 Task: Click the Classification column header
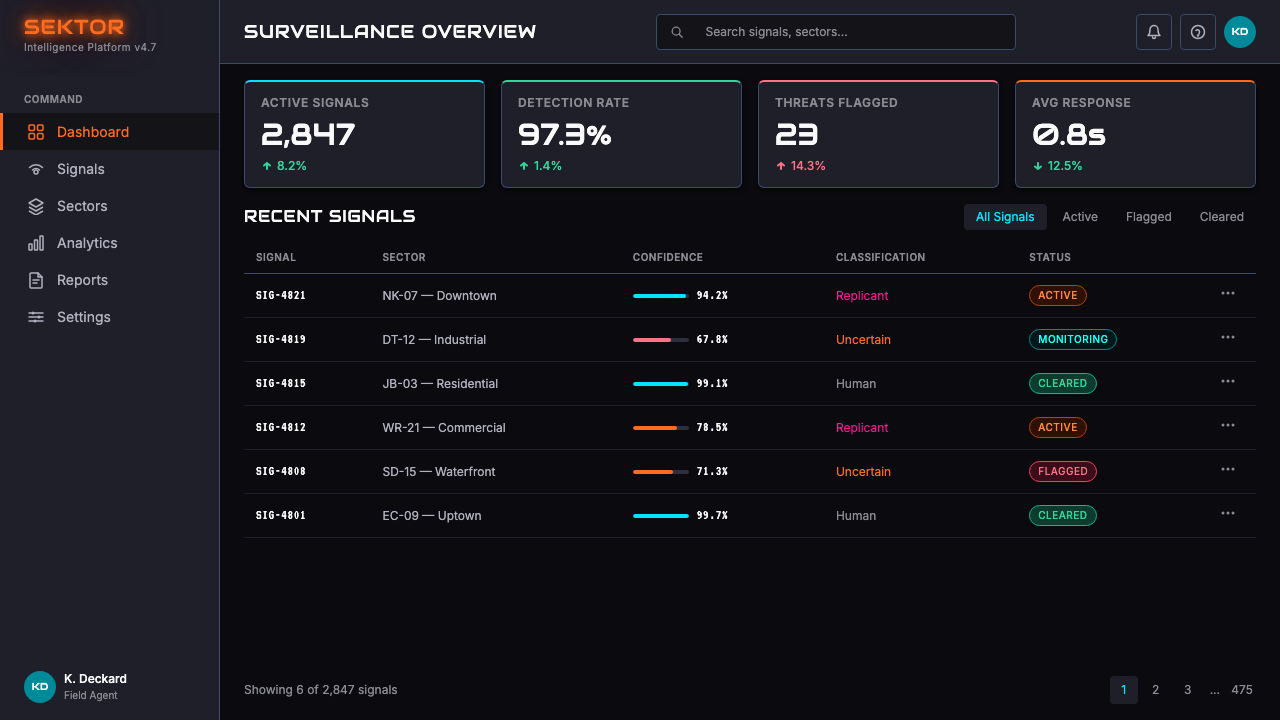point(880,257)
